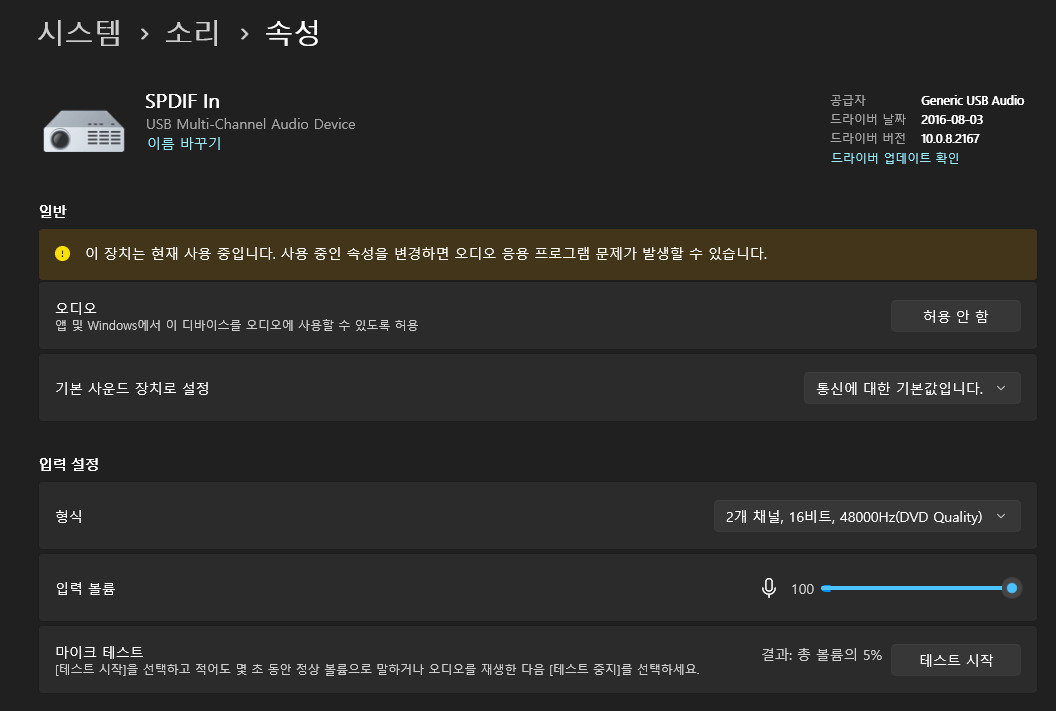Click the 기본 사운드 장치로 설정 label
Image resolution: width=1056 pixels, height=711 pixels.
132,388
